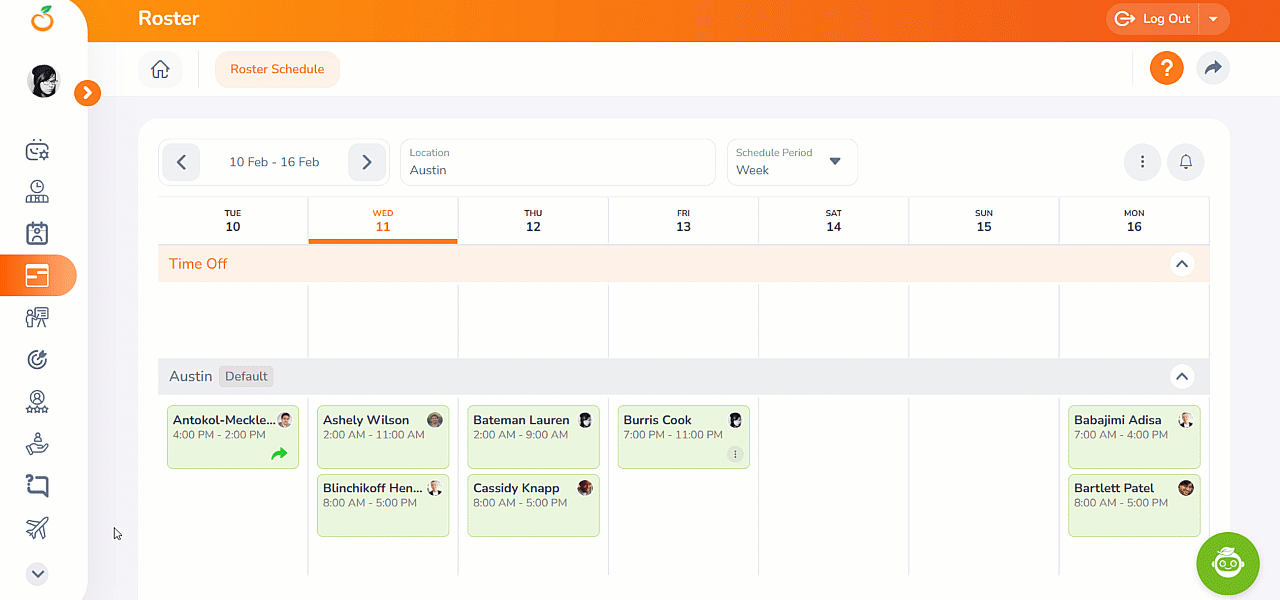Screen dimensions: 1280x600
Task: Click the share arrow icon in header
Action: point(1213,68)
